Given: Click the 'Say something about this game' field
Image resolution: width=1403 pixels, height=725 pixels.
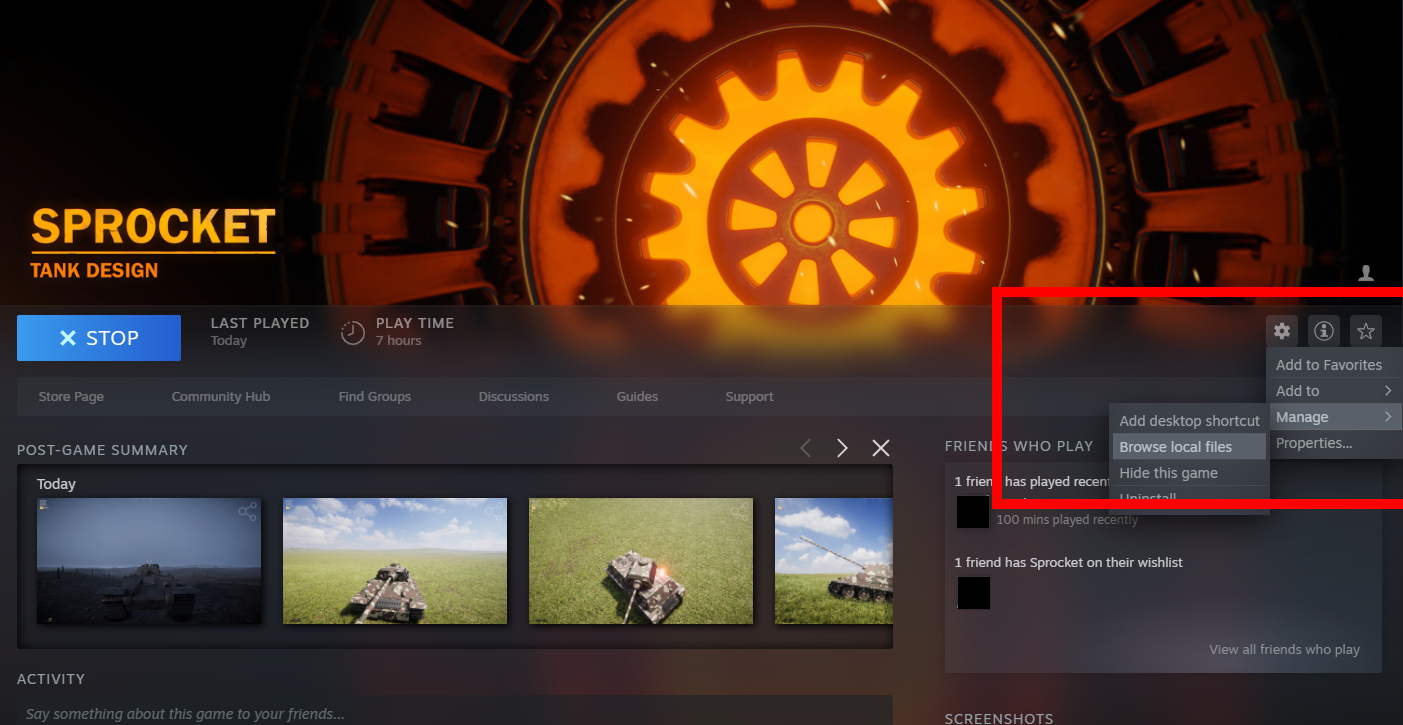Looking at the screenshot, I should 455,713.
